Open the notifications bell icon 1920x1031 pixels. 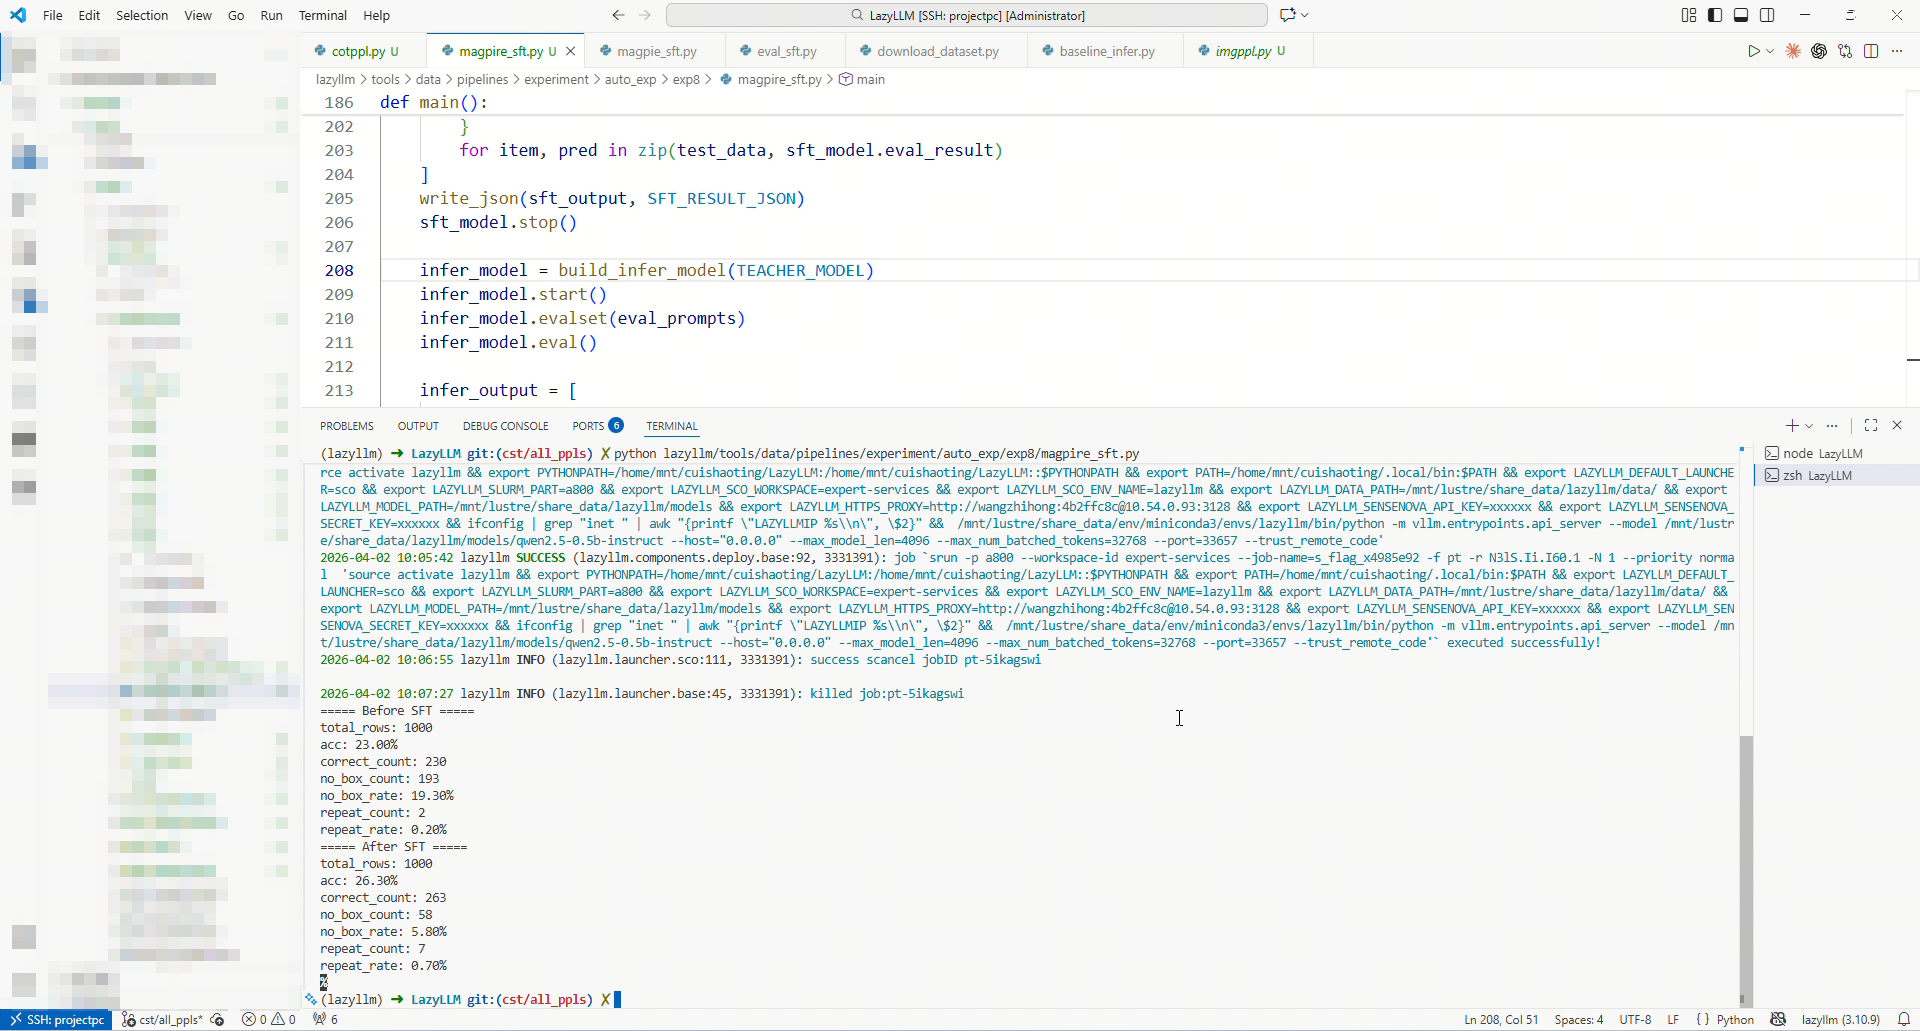(1904, 1020)
